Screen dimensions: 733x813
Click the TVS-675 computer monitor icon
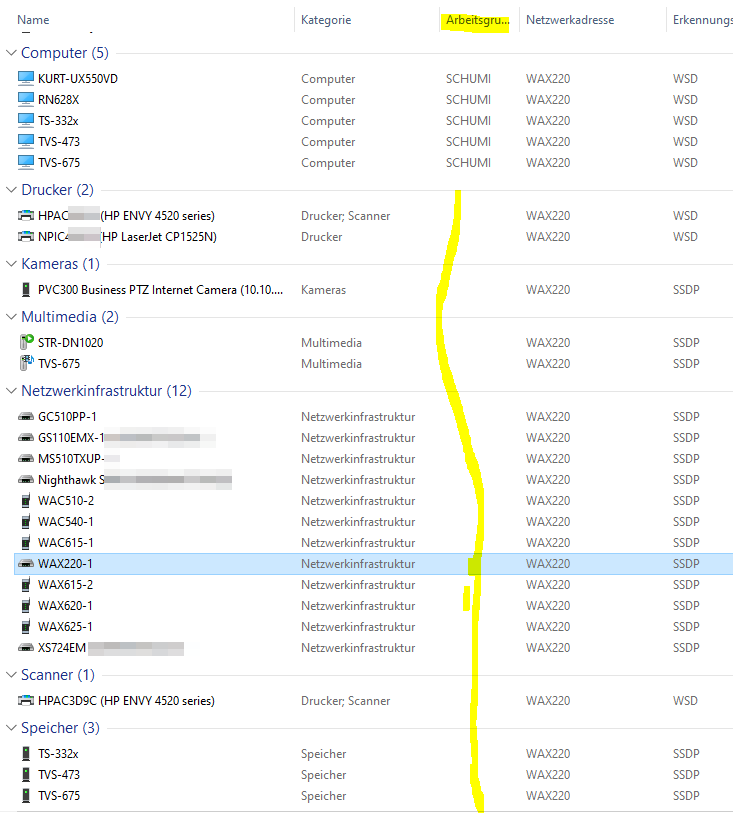[26, 162]
